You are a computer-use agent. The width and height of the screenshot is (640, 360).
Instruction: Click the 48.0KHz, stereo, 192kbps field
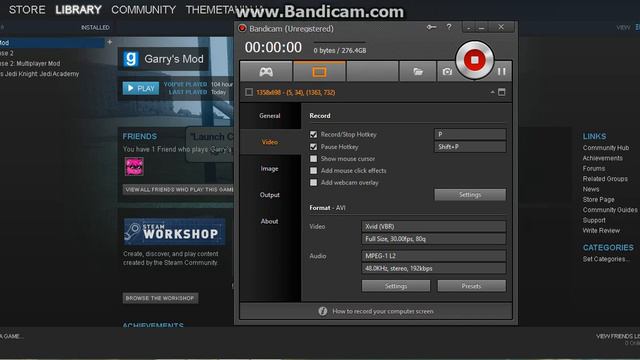tap(433, 268)
